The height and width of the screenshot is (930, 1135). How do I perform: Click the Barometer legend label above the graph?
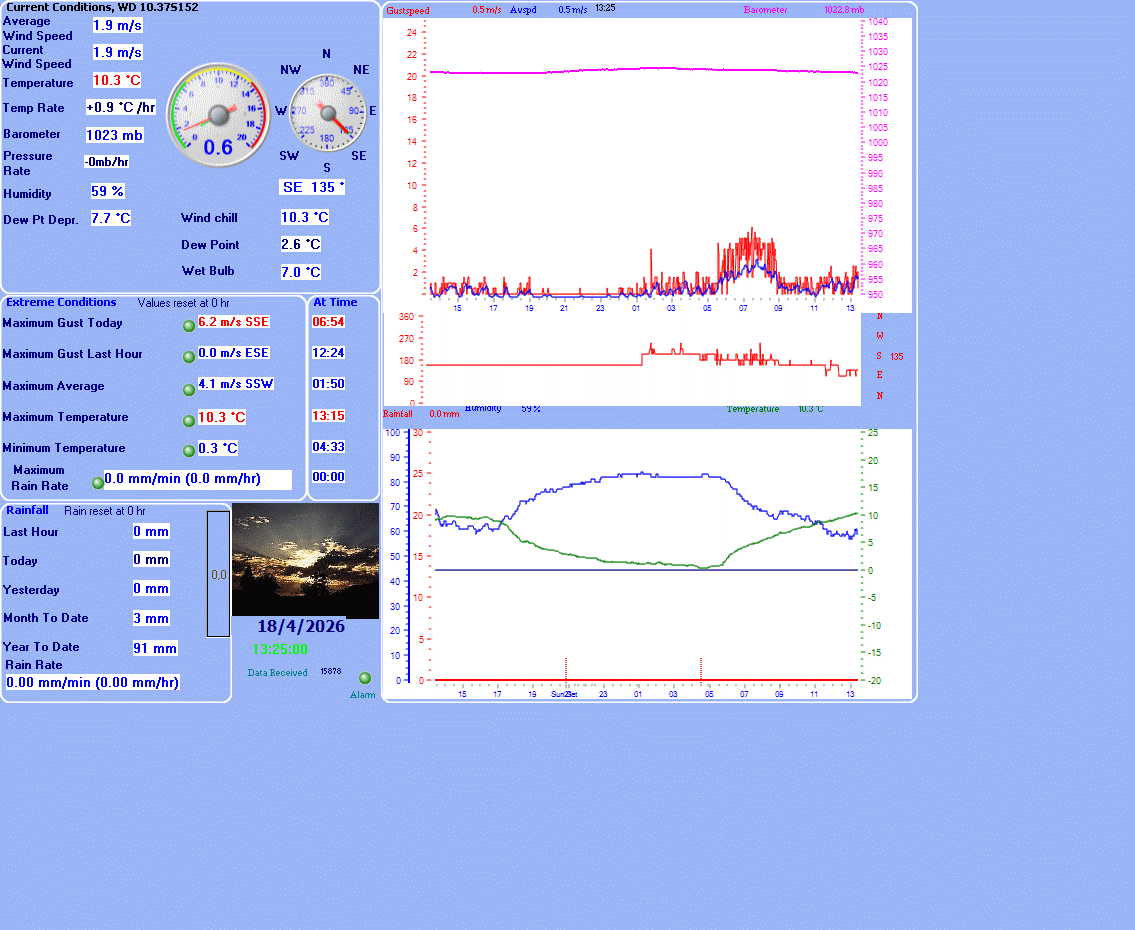765,10
